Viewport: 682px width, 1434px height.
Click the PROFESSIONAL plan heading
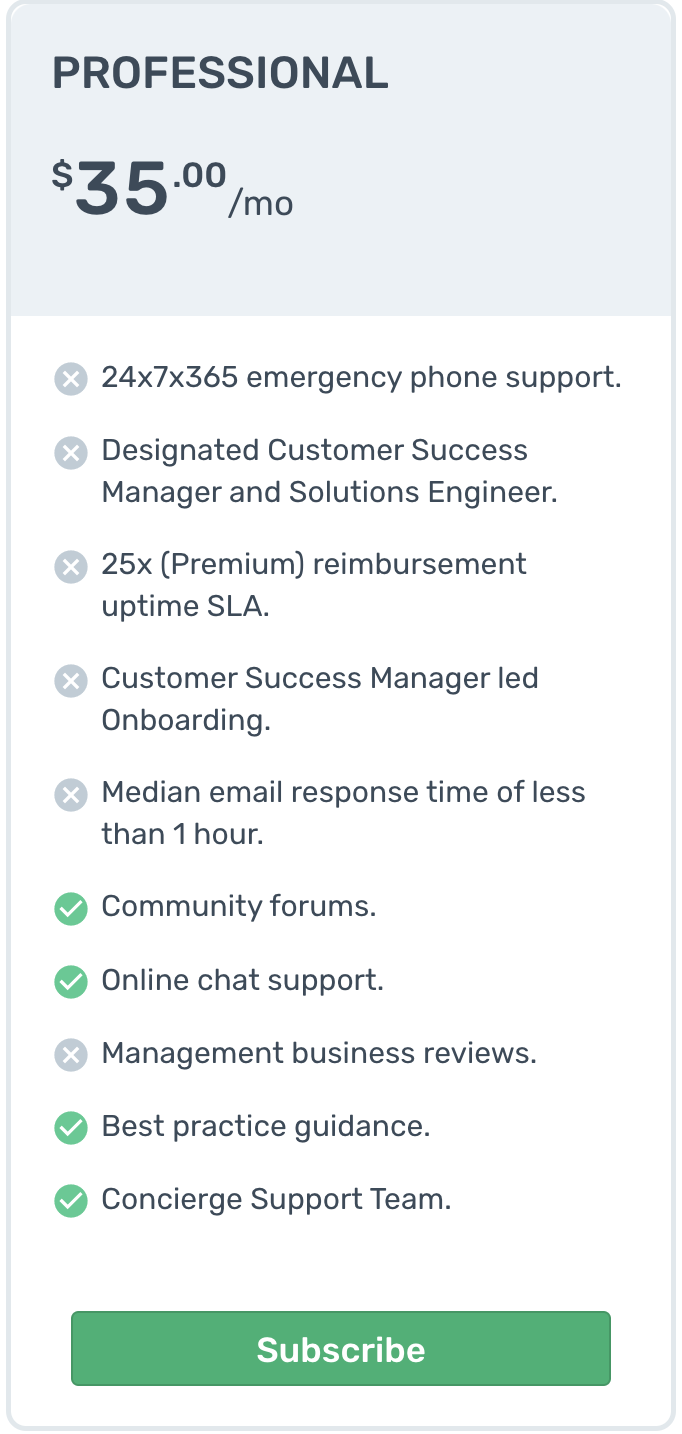[220, 74]
